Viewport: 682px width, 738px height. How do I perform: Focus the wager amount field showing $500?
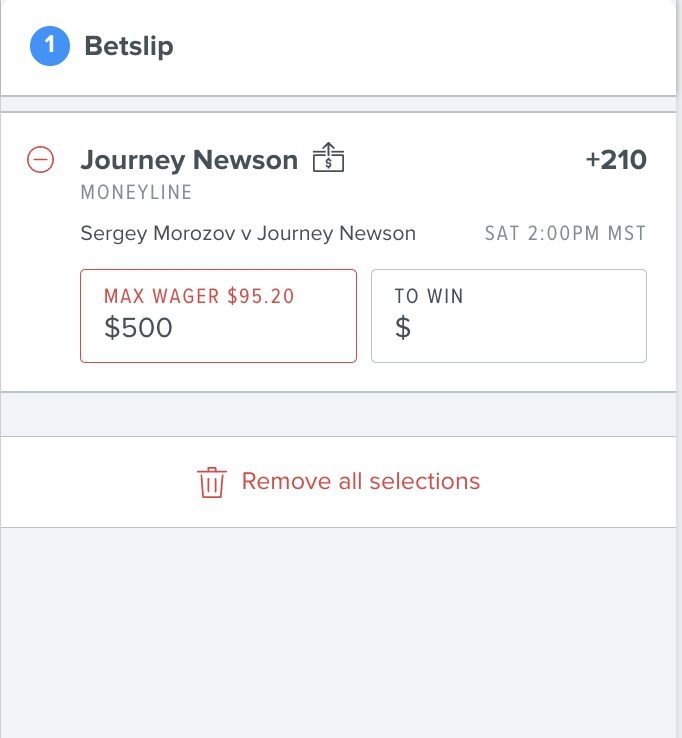(218, 316)
